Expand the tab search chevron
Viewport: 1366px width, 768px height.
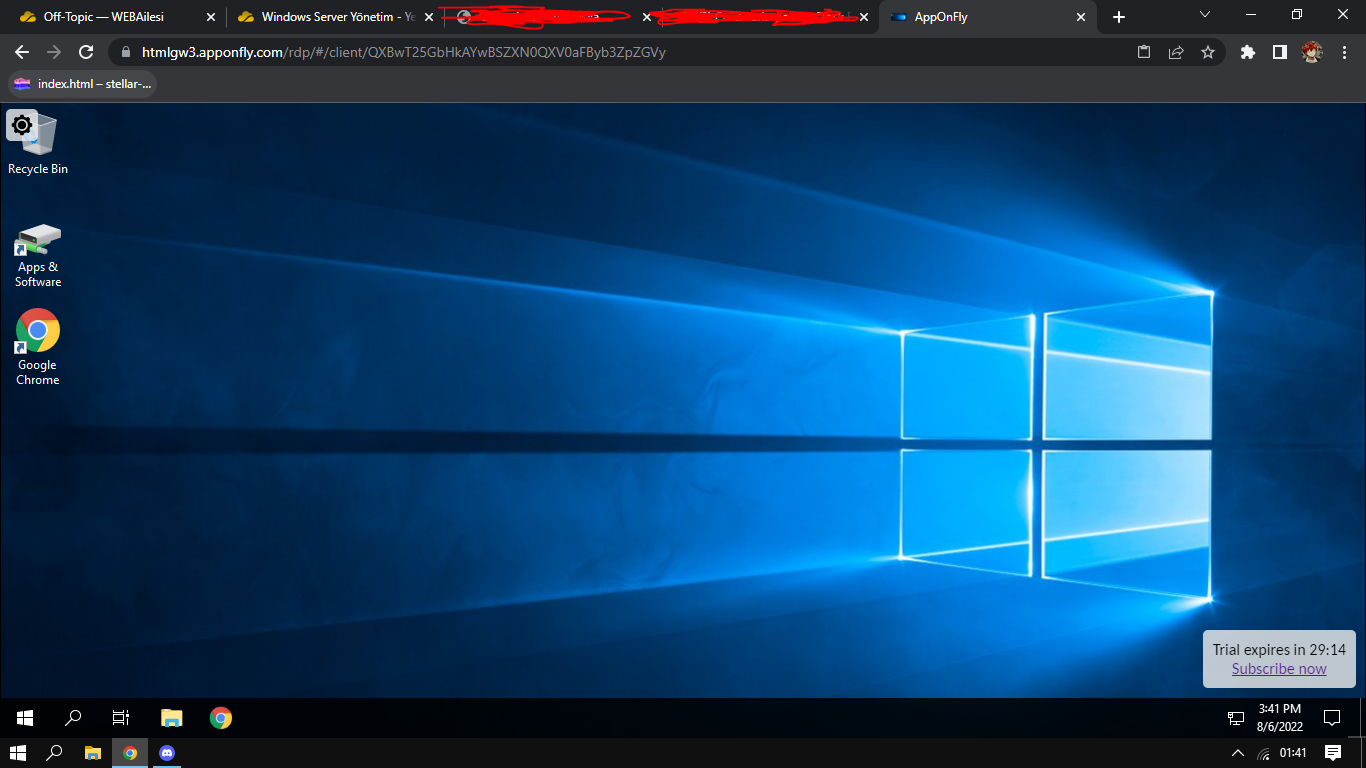click(x=1205, y=15)
